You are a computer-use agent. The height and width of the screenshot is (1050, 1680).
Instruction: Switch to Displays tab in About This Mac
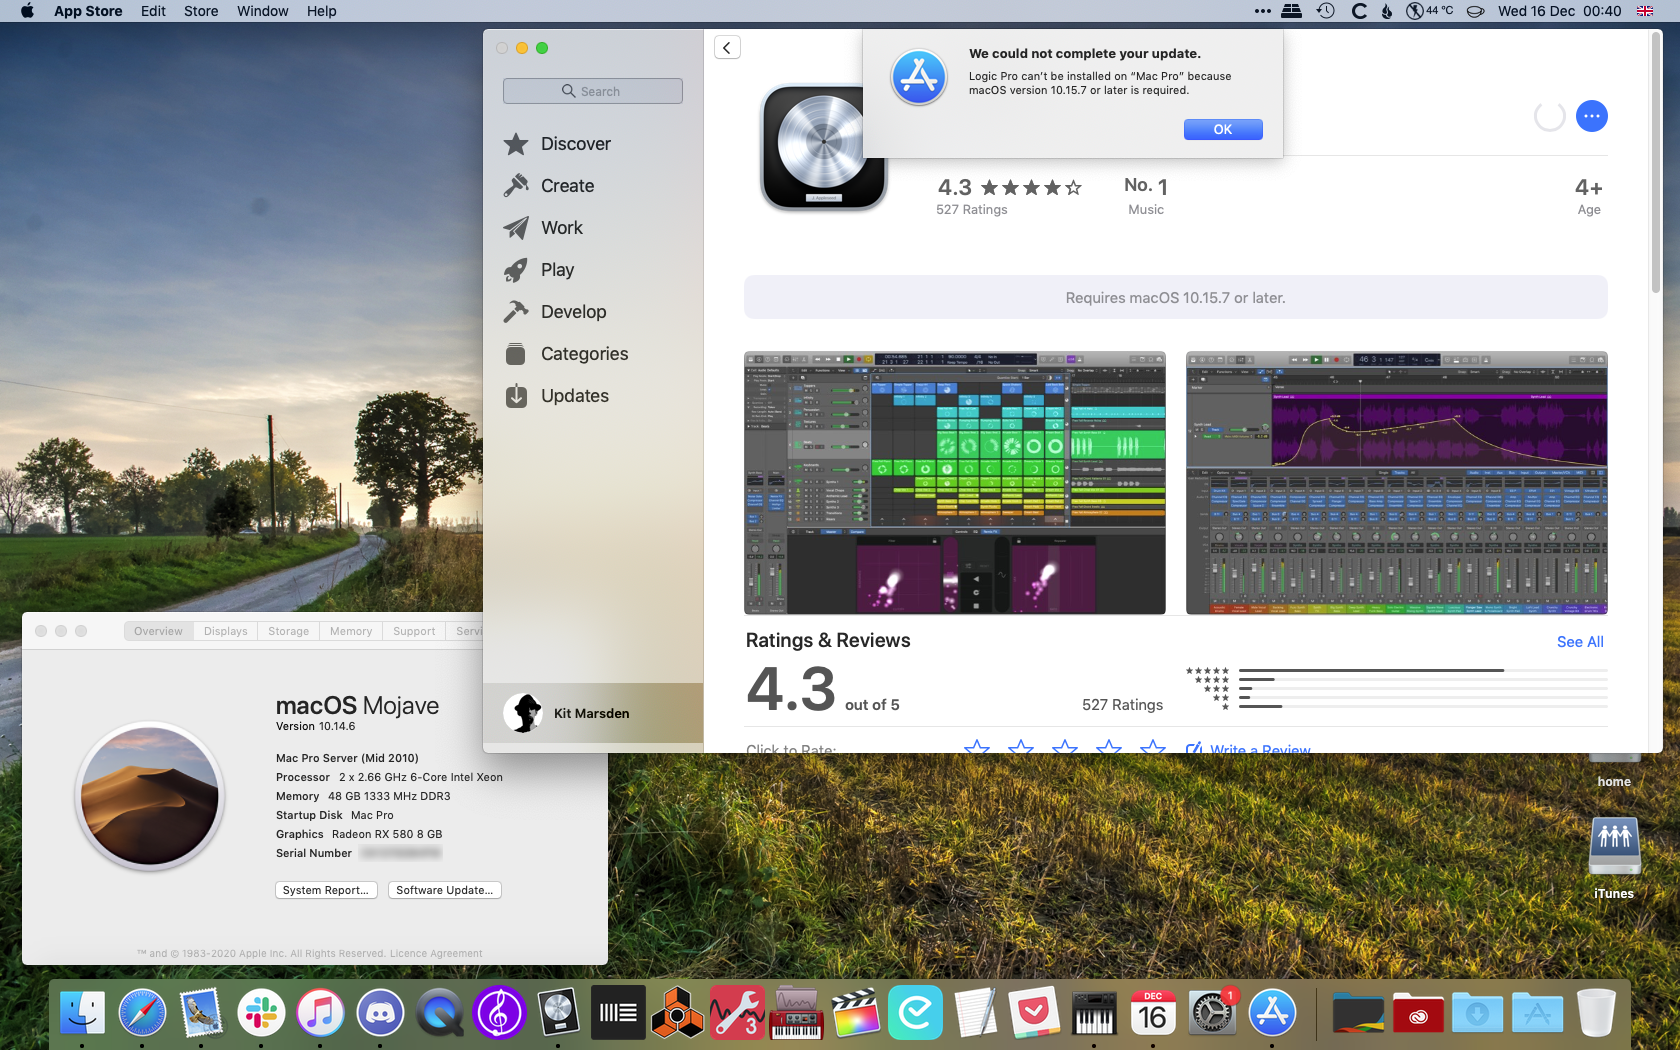click(x=225, y=631)
